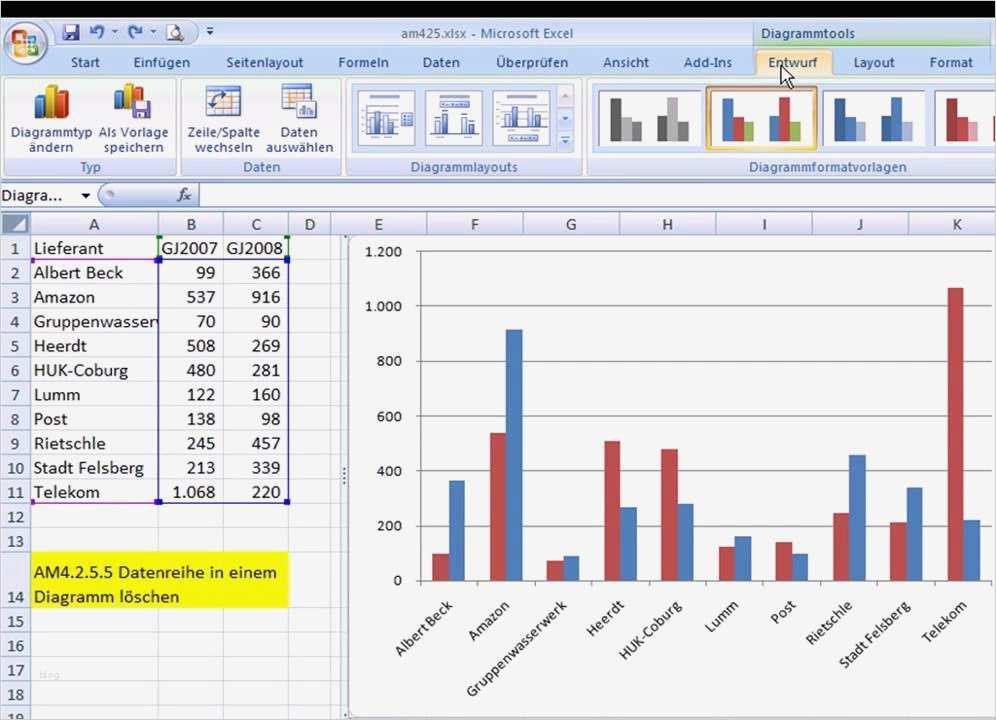Select colorful blue-red-green chart style
Viewport: 996px width, 720px height.
pyautogui.click(x=761, y=119)
